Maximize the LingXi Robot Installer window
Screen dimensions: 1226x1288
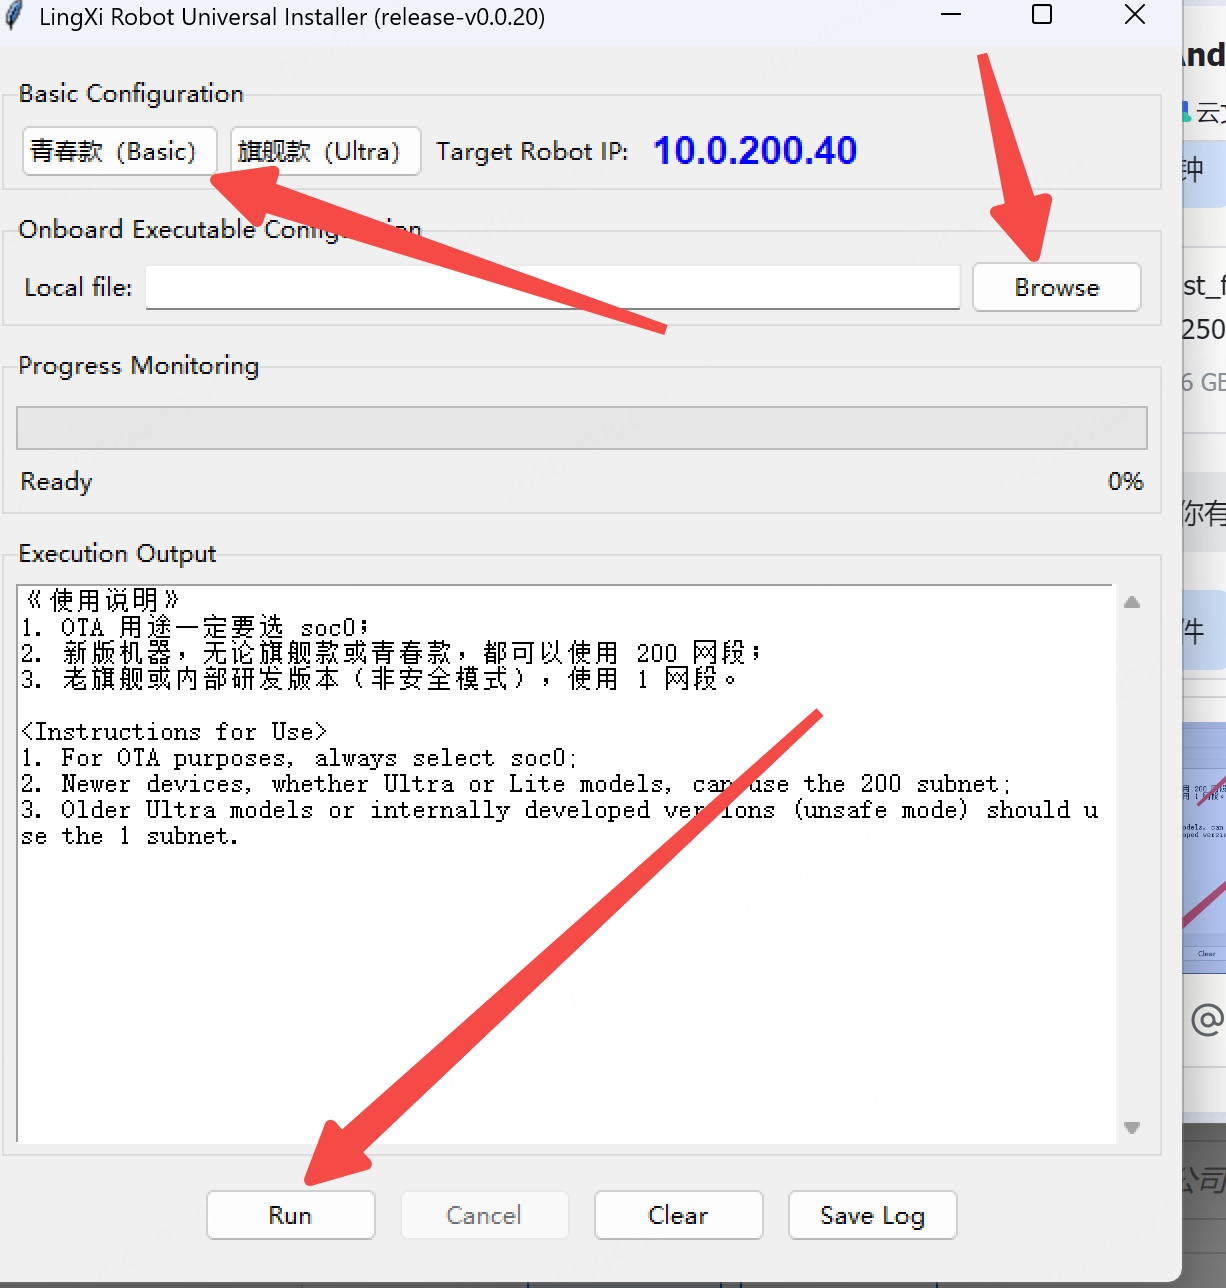point(1042,14)
